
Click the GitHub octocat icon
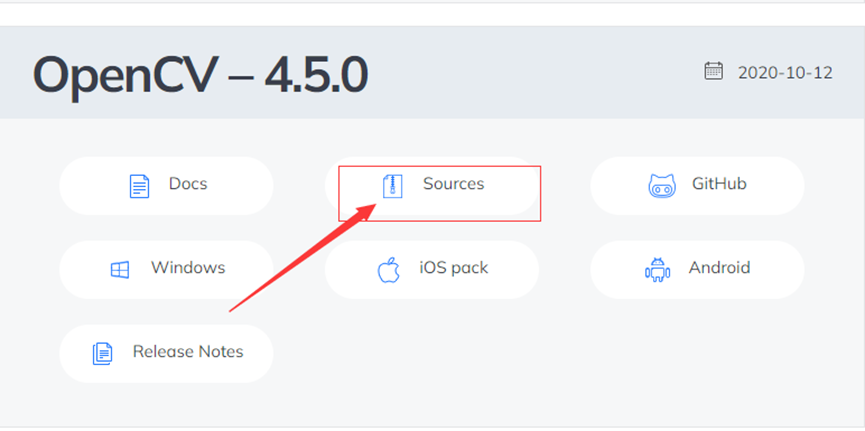pyautogui.click(x=662, y=186)
